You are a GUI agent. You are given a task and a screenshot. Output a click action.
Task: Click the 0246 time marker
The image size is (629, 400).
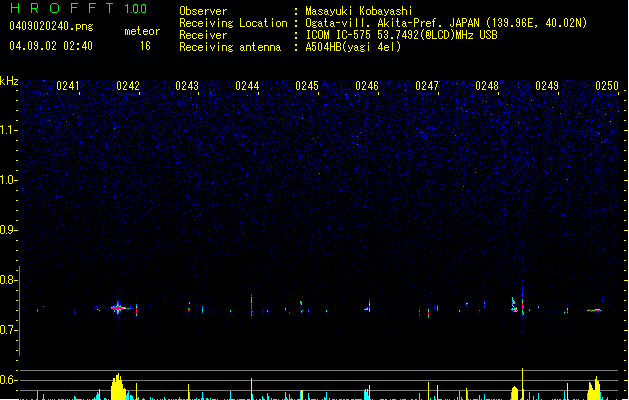tap(367, 86)
